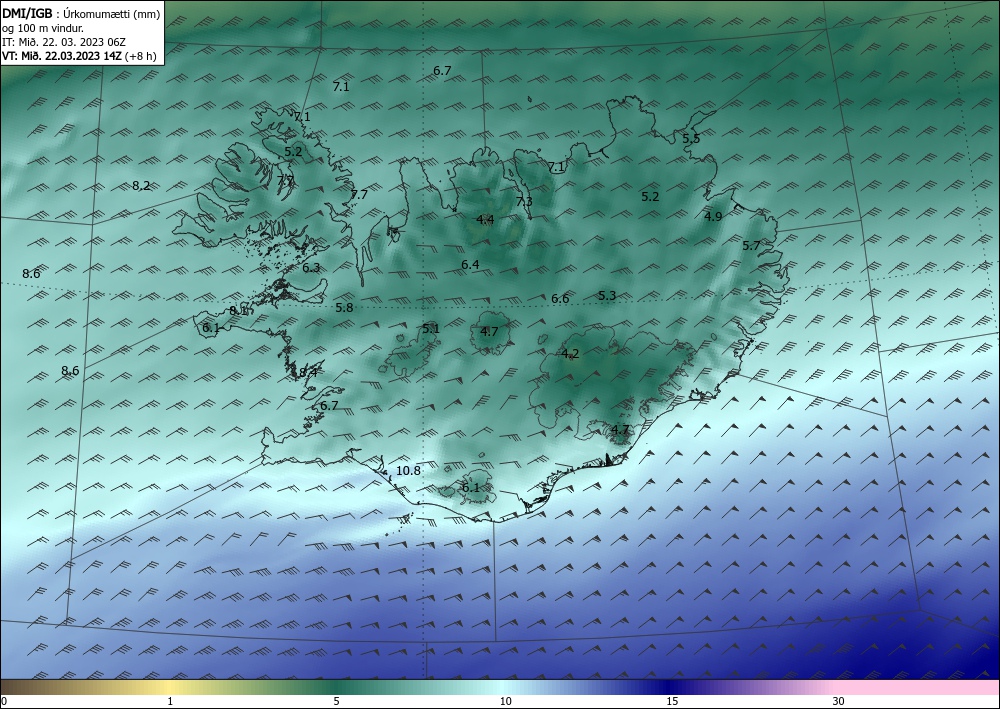Click the 8.4 value label
The width and height of the screenshot is (1000, 709).
pos(308,372)
